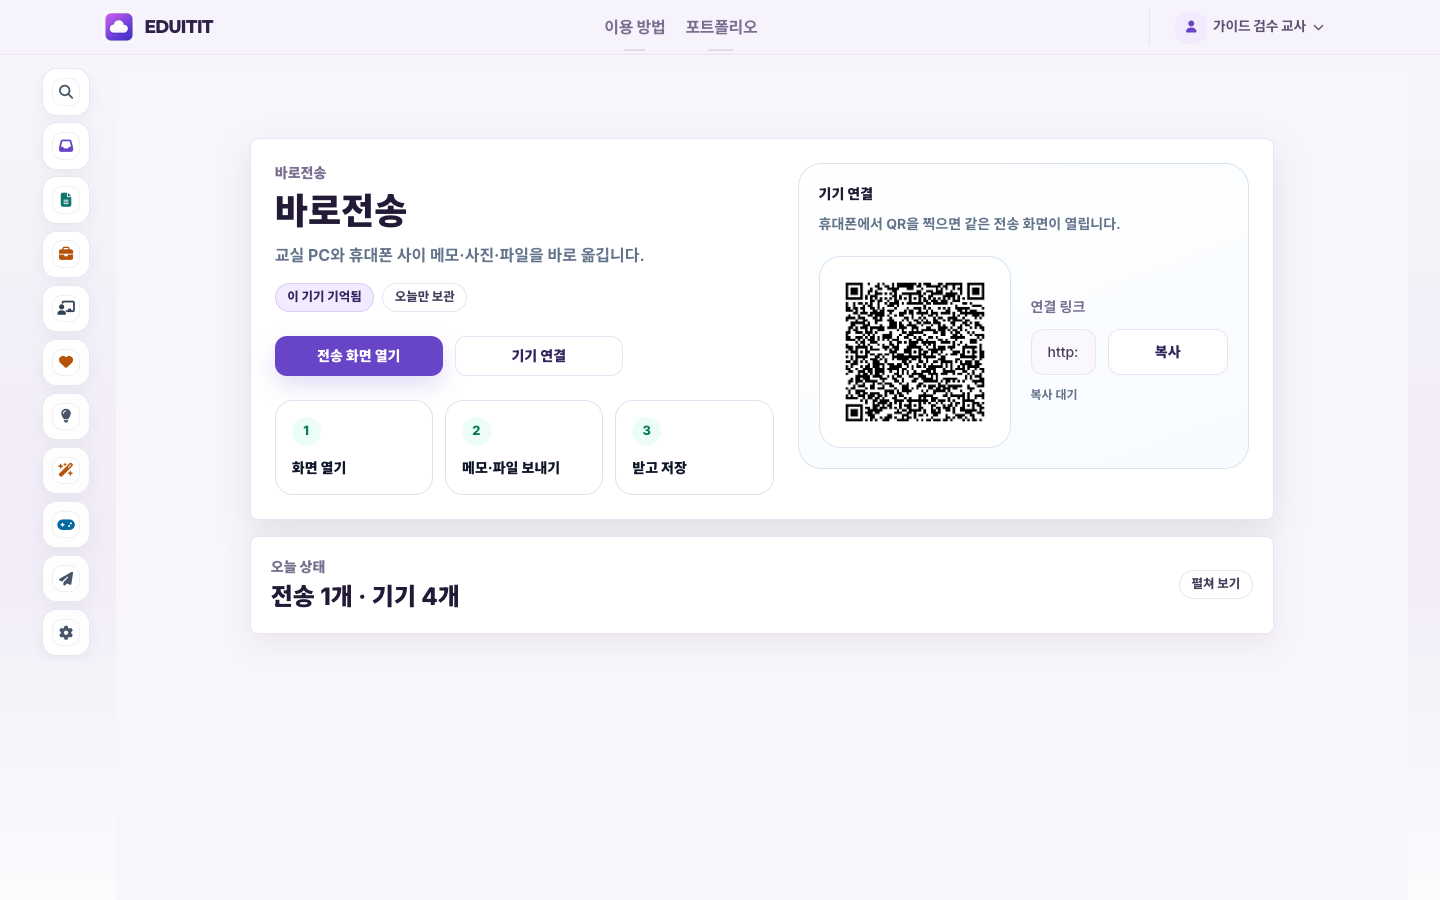Click the 연결 링크 http input field
1440x900 pixels.
click(x=1063, y=352)
